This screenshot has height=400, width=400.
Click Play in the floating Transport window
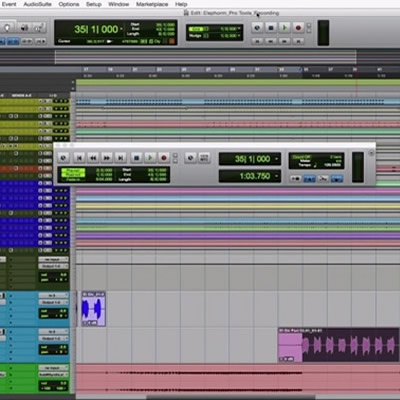point(150,158)
